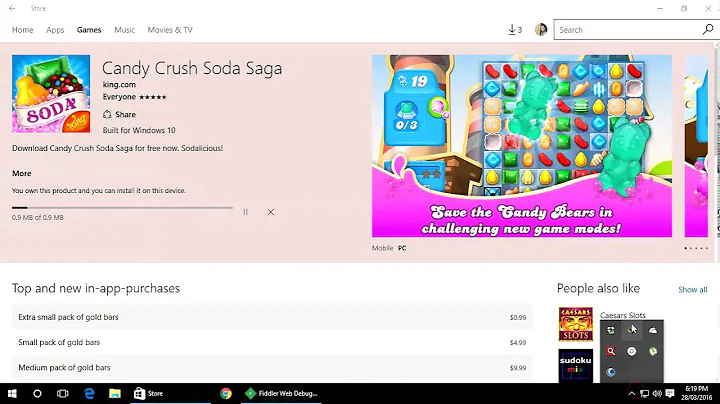The height and width of the screenshot is (404, 720).
Task: Click Show all for People also like
Action: tap(692, 290)
